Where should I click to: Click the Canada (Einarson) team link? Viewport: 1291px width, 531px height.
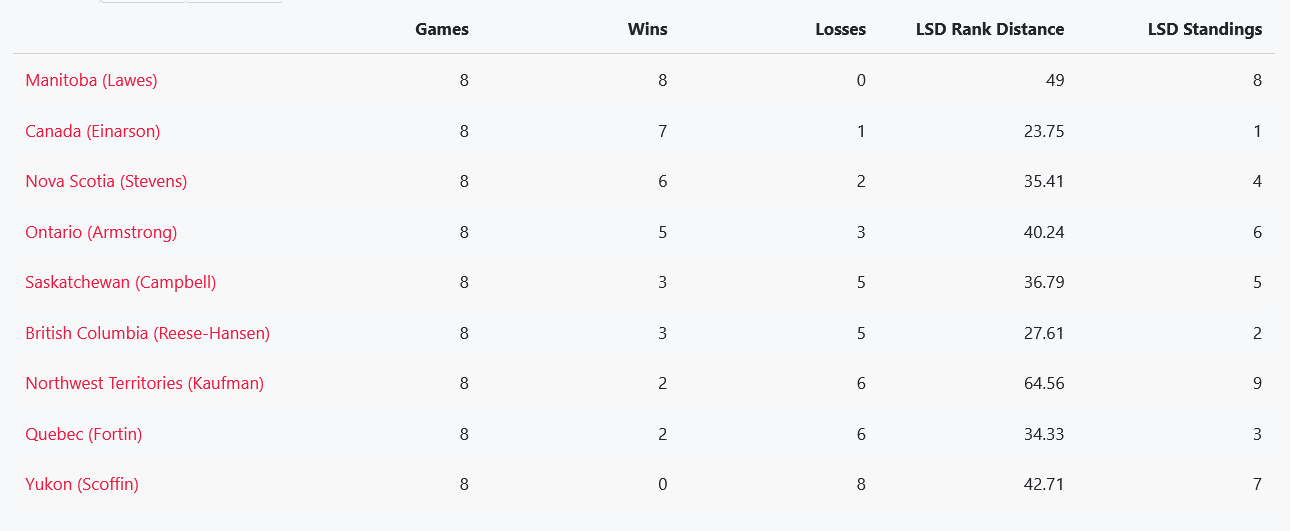click(92, 131)
